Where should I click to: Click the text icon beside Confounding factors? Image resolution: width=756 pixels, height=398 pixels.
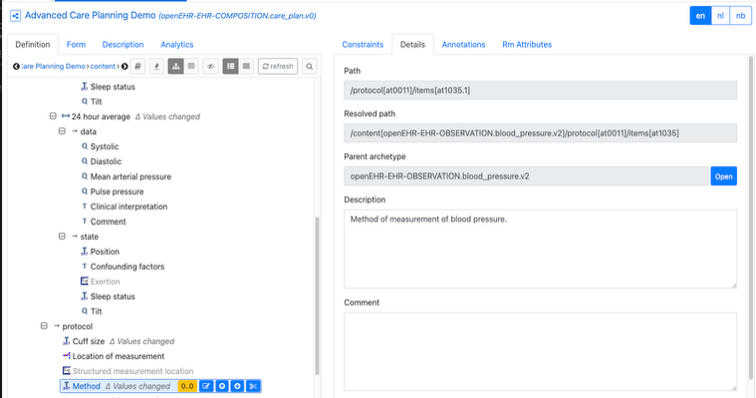coord(84,266)
